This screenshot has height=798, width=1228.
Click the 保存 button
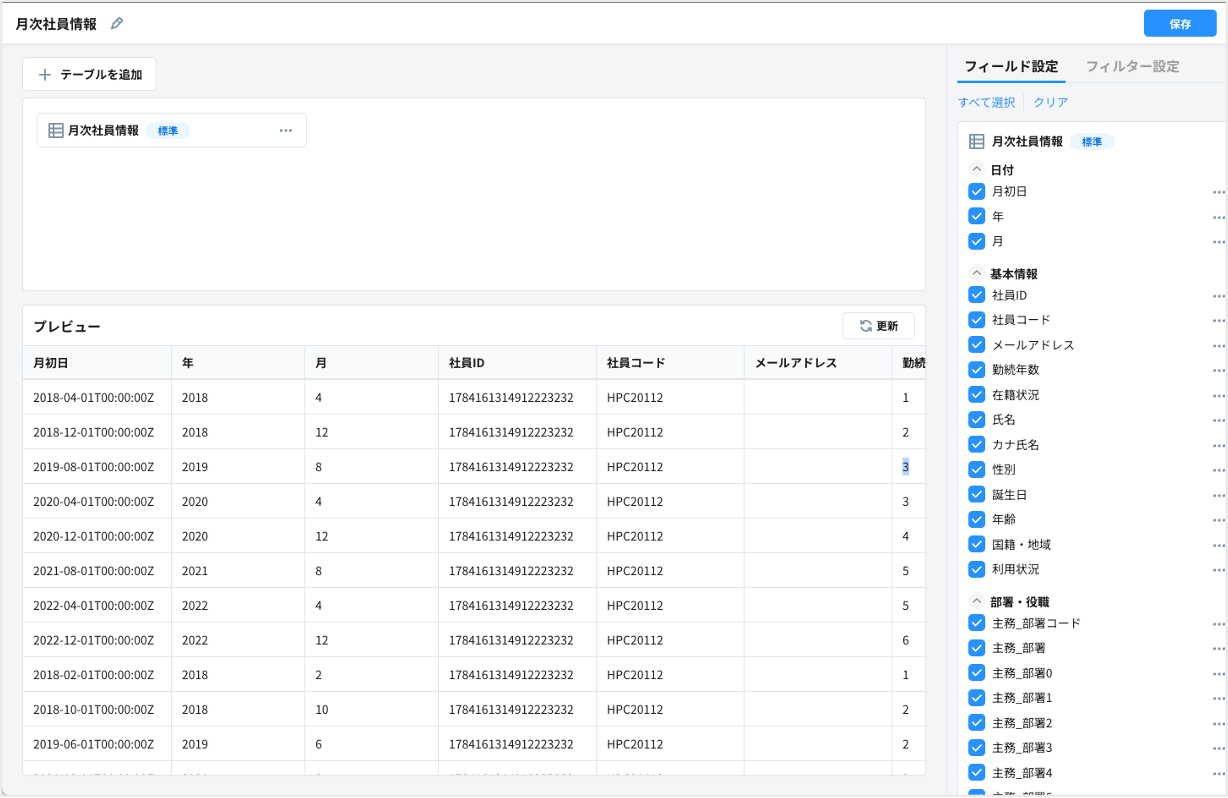pyautogui.click(x=1179, y=24)
